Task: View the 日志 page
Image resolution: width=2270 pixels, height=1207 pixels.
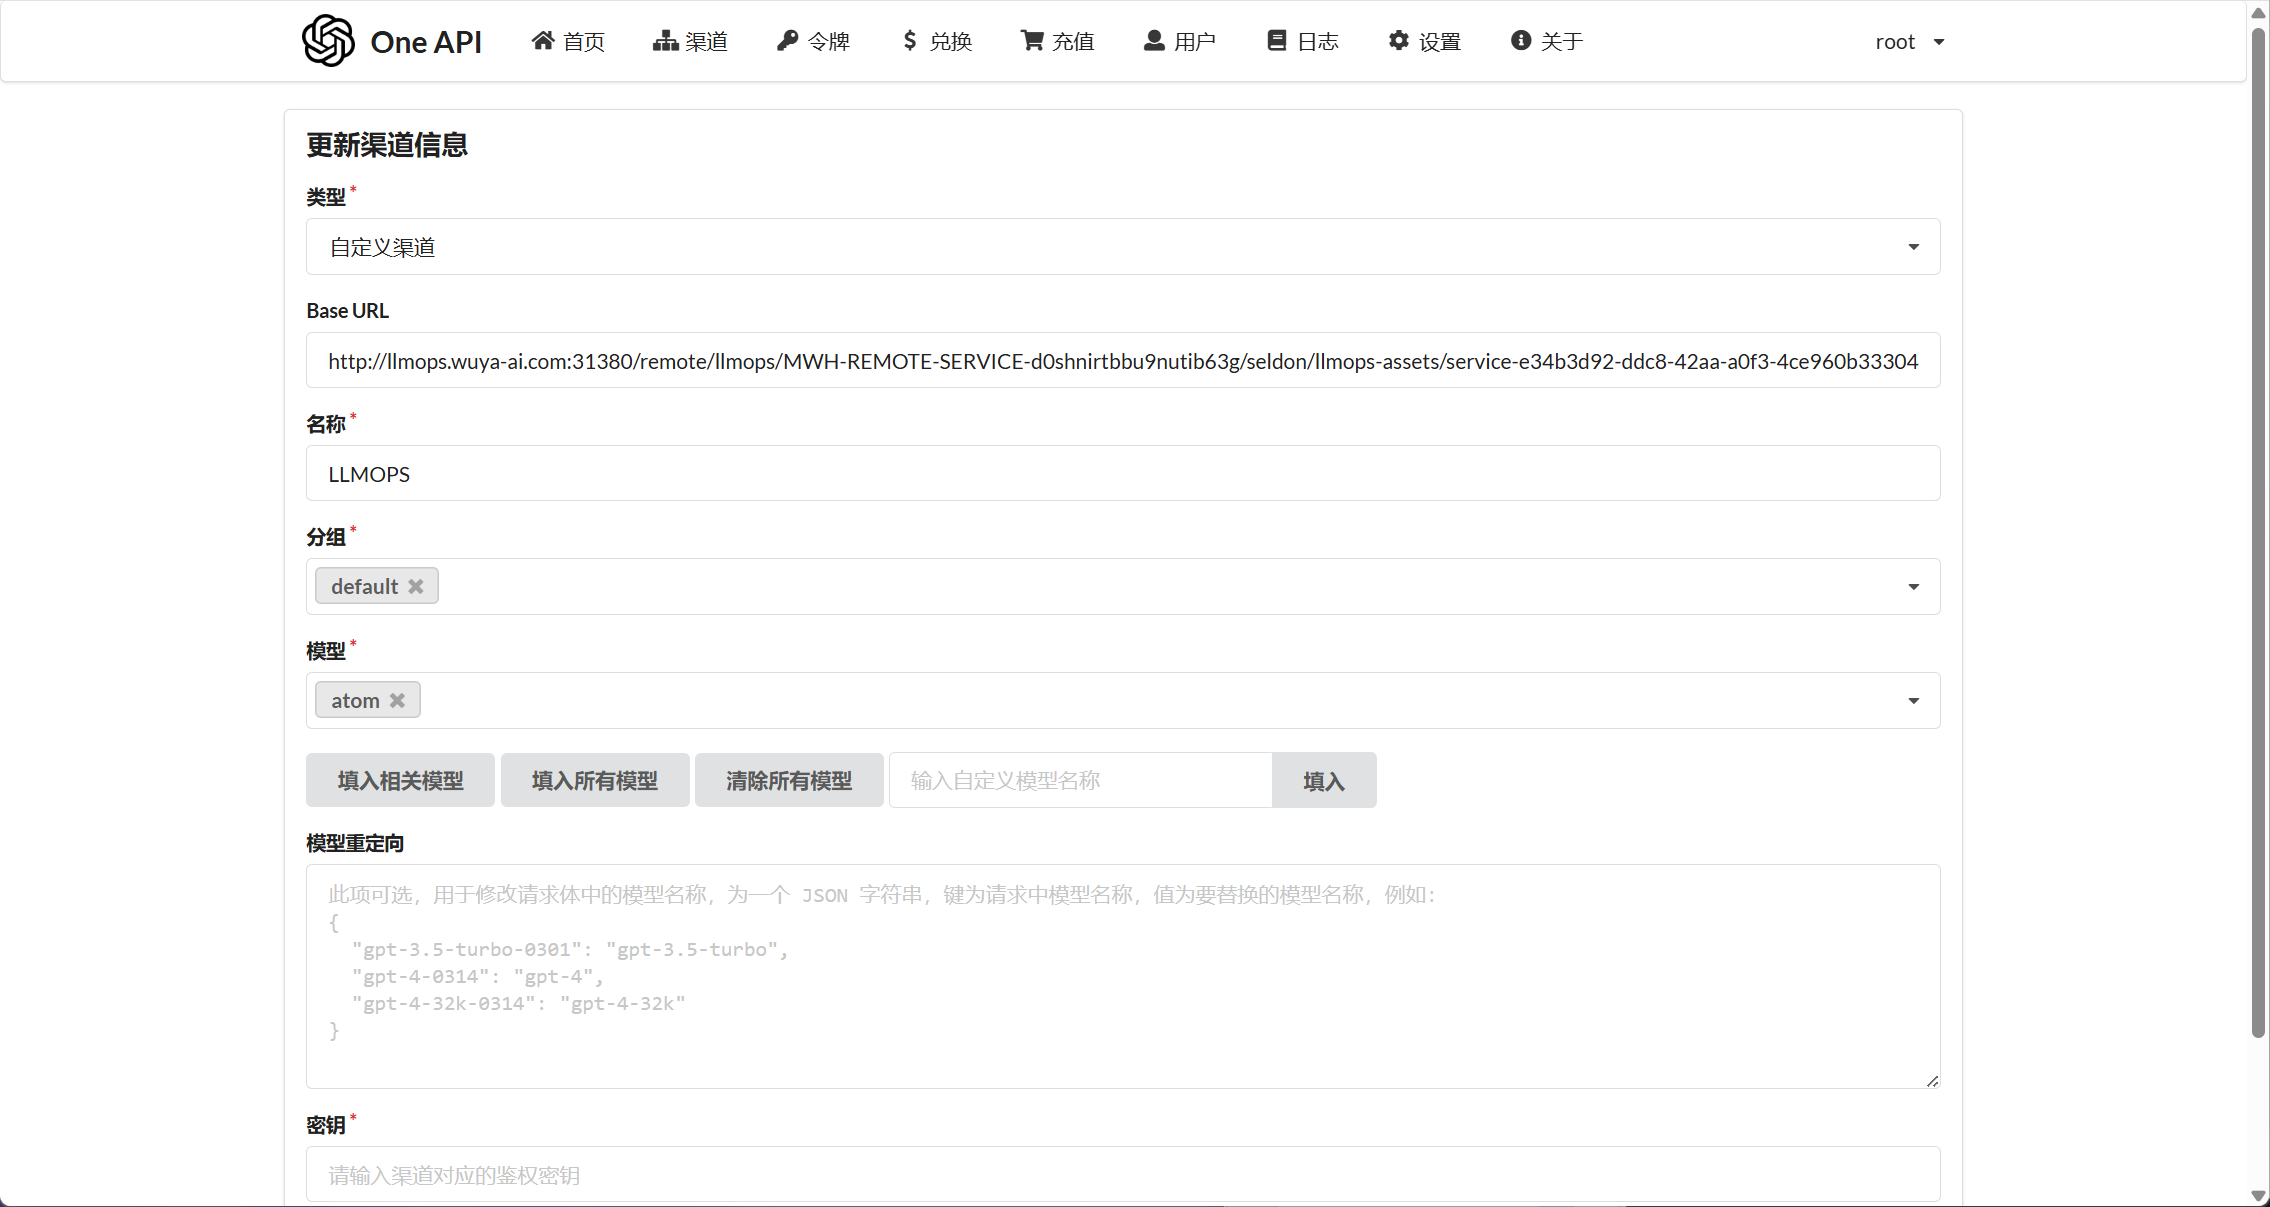Action: pyautogui.click(x=1302, y=41)
